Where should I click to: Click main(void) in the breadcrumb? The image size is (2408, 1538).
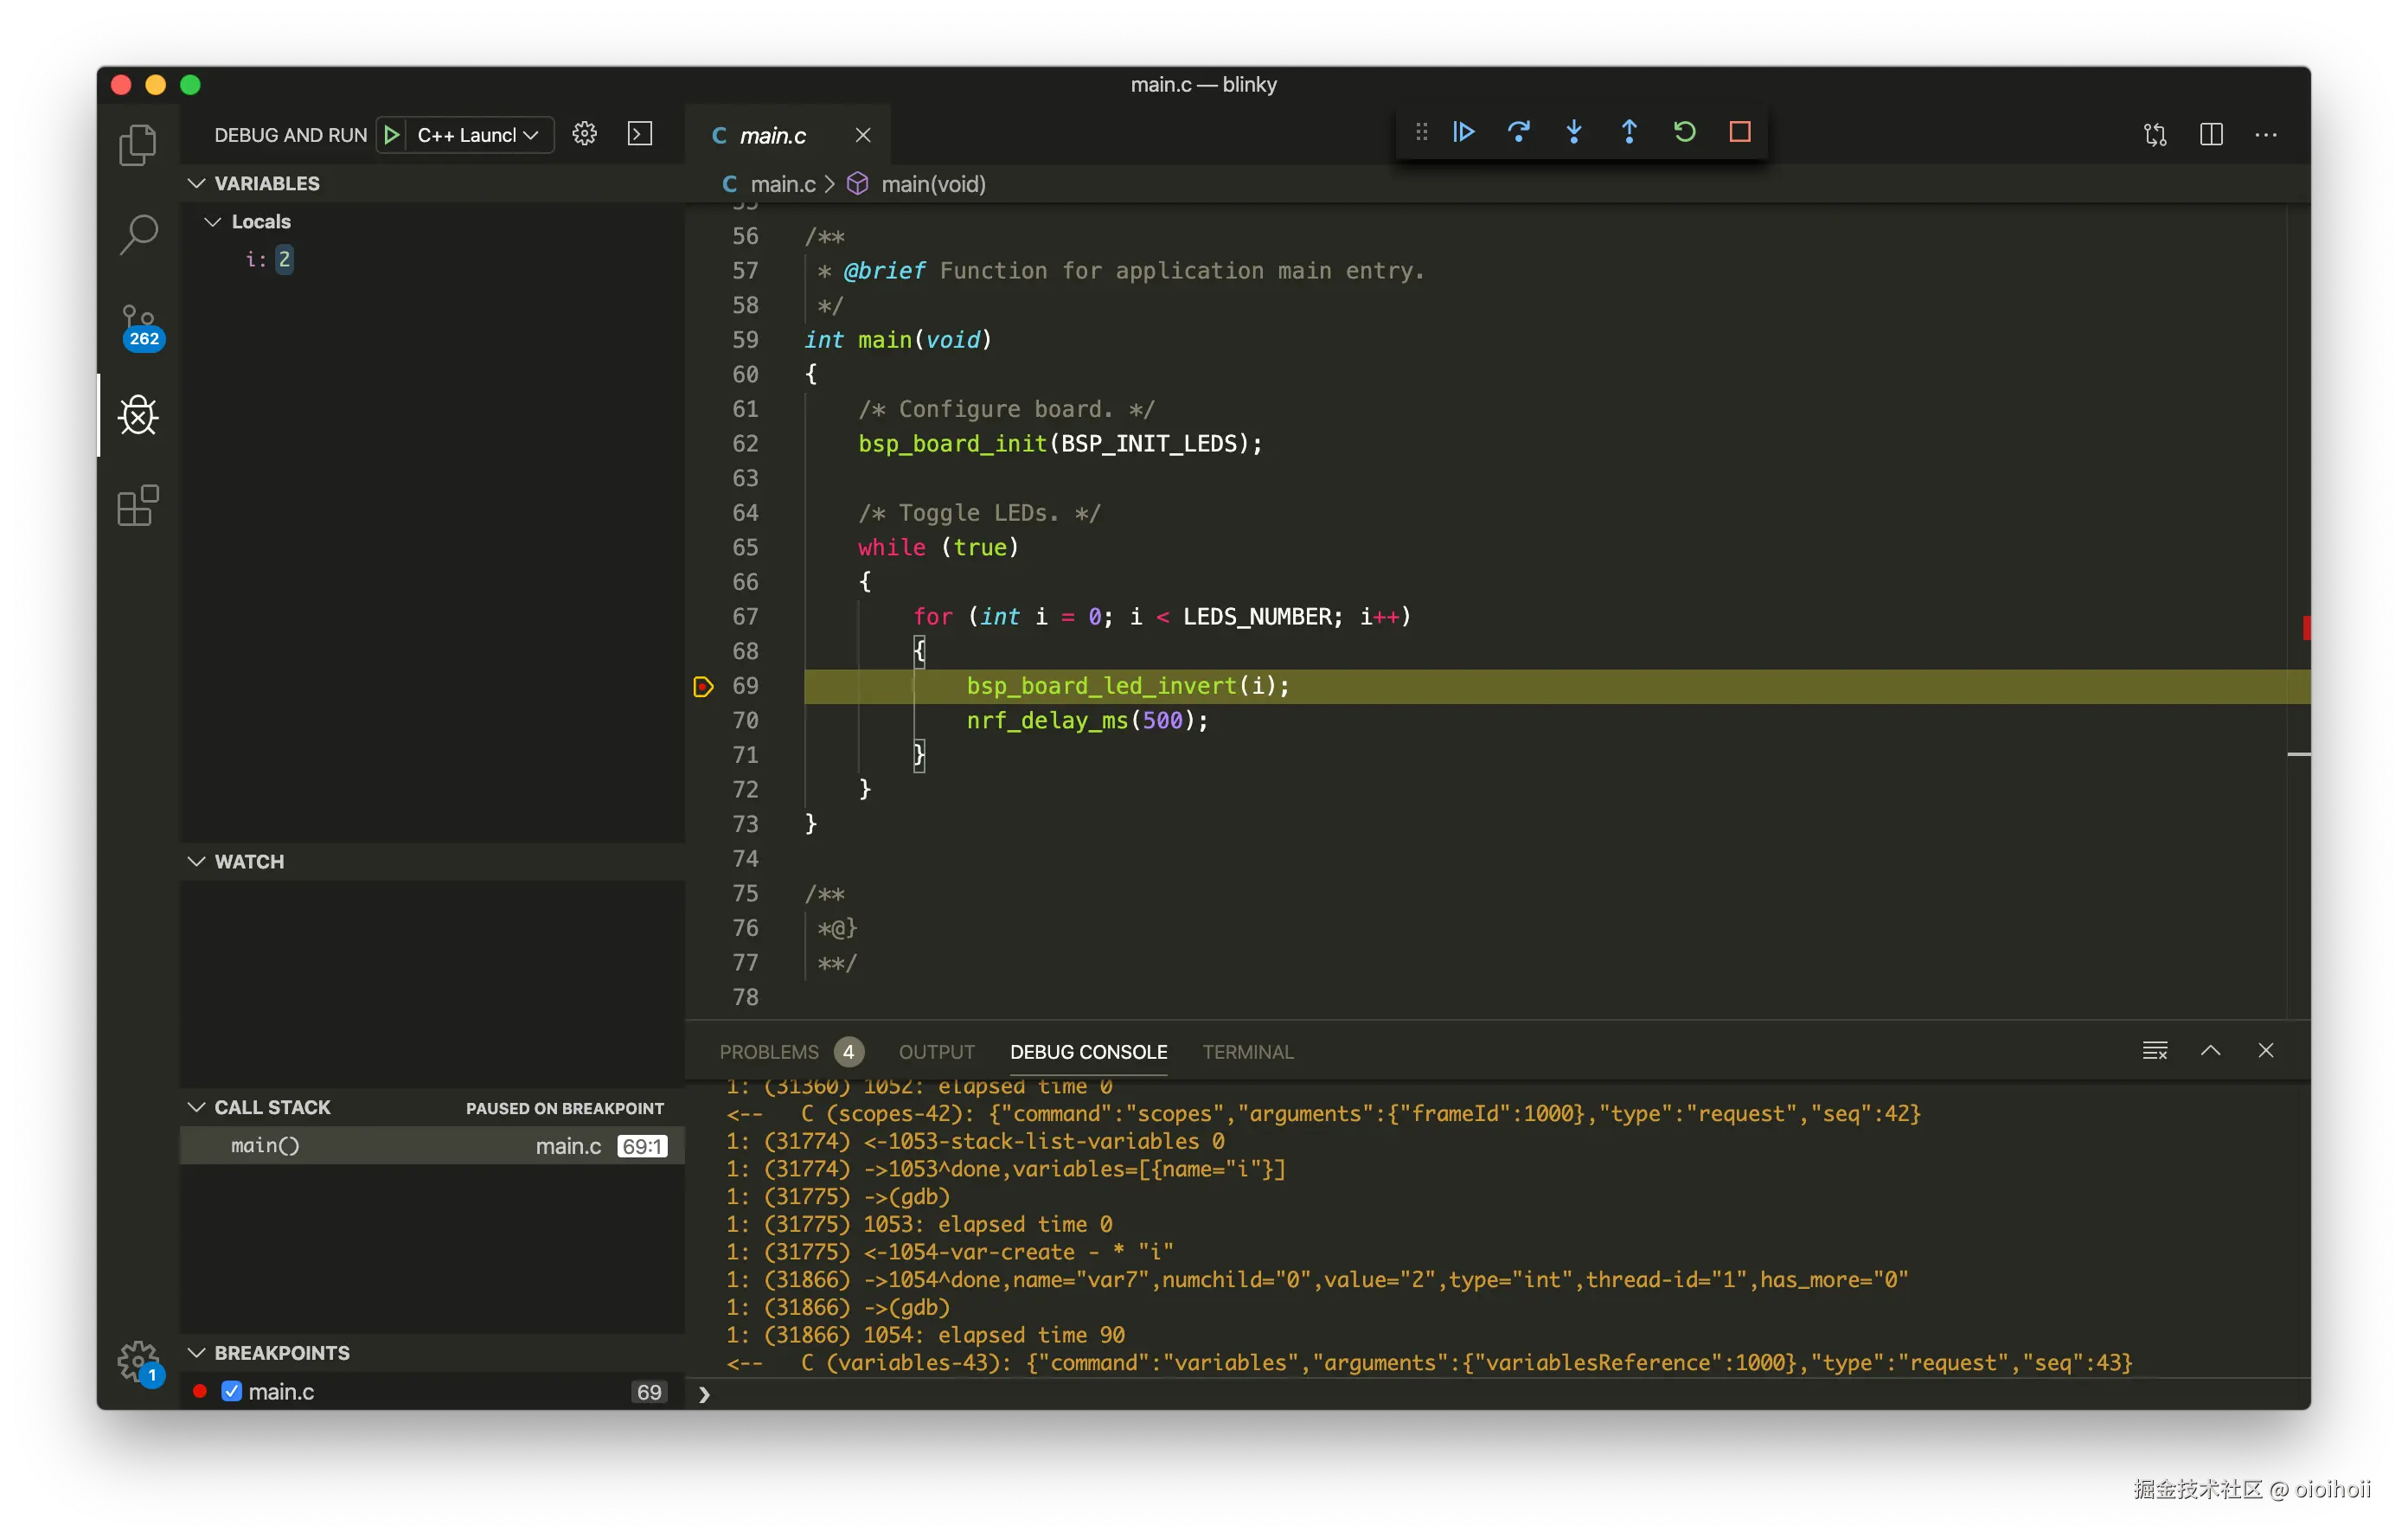(933, 184)
